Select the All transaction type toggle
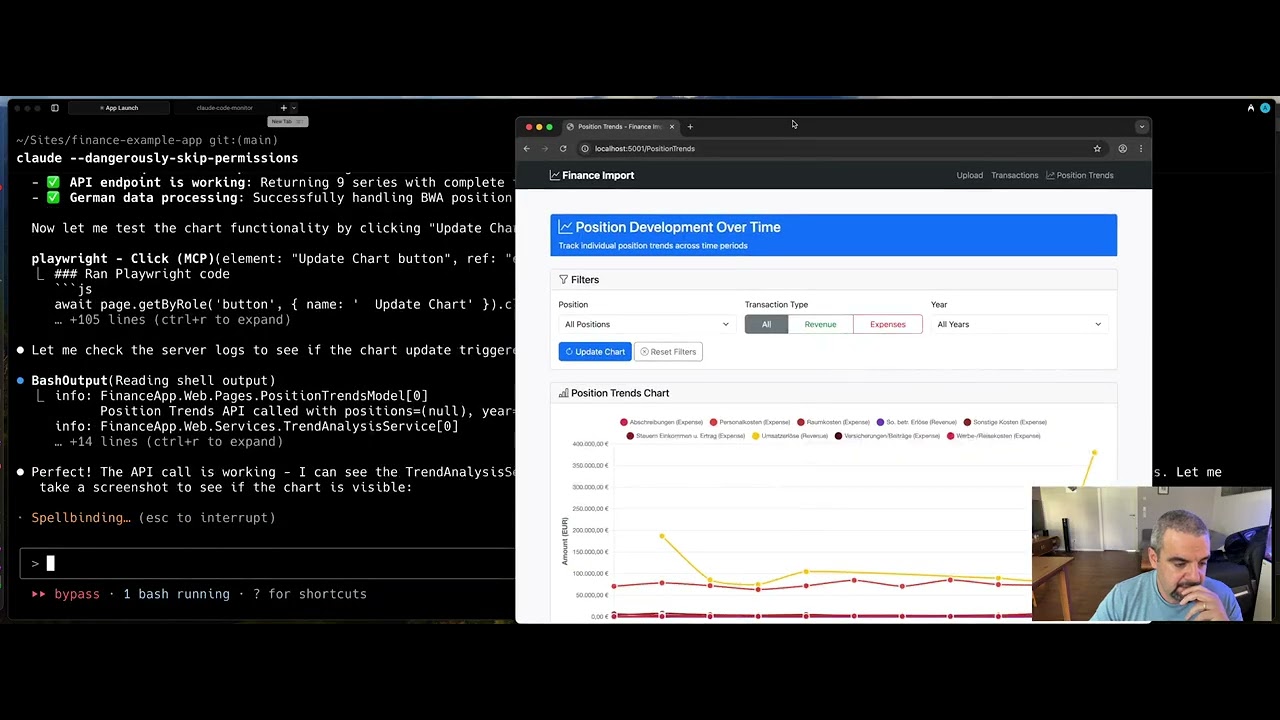This screenshot has height=720, width=1280. 766,324
